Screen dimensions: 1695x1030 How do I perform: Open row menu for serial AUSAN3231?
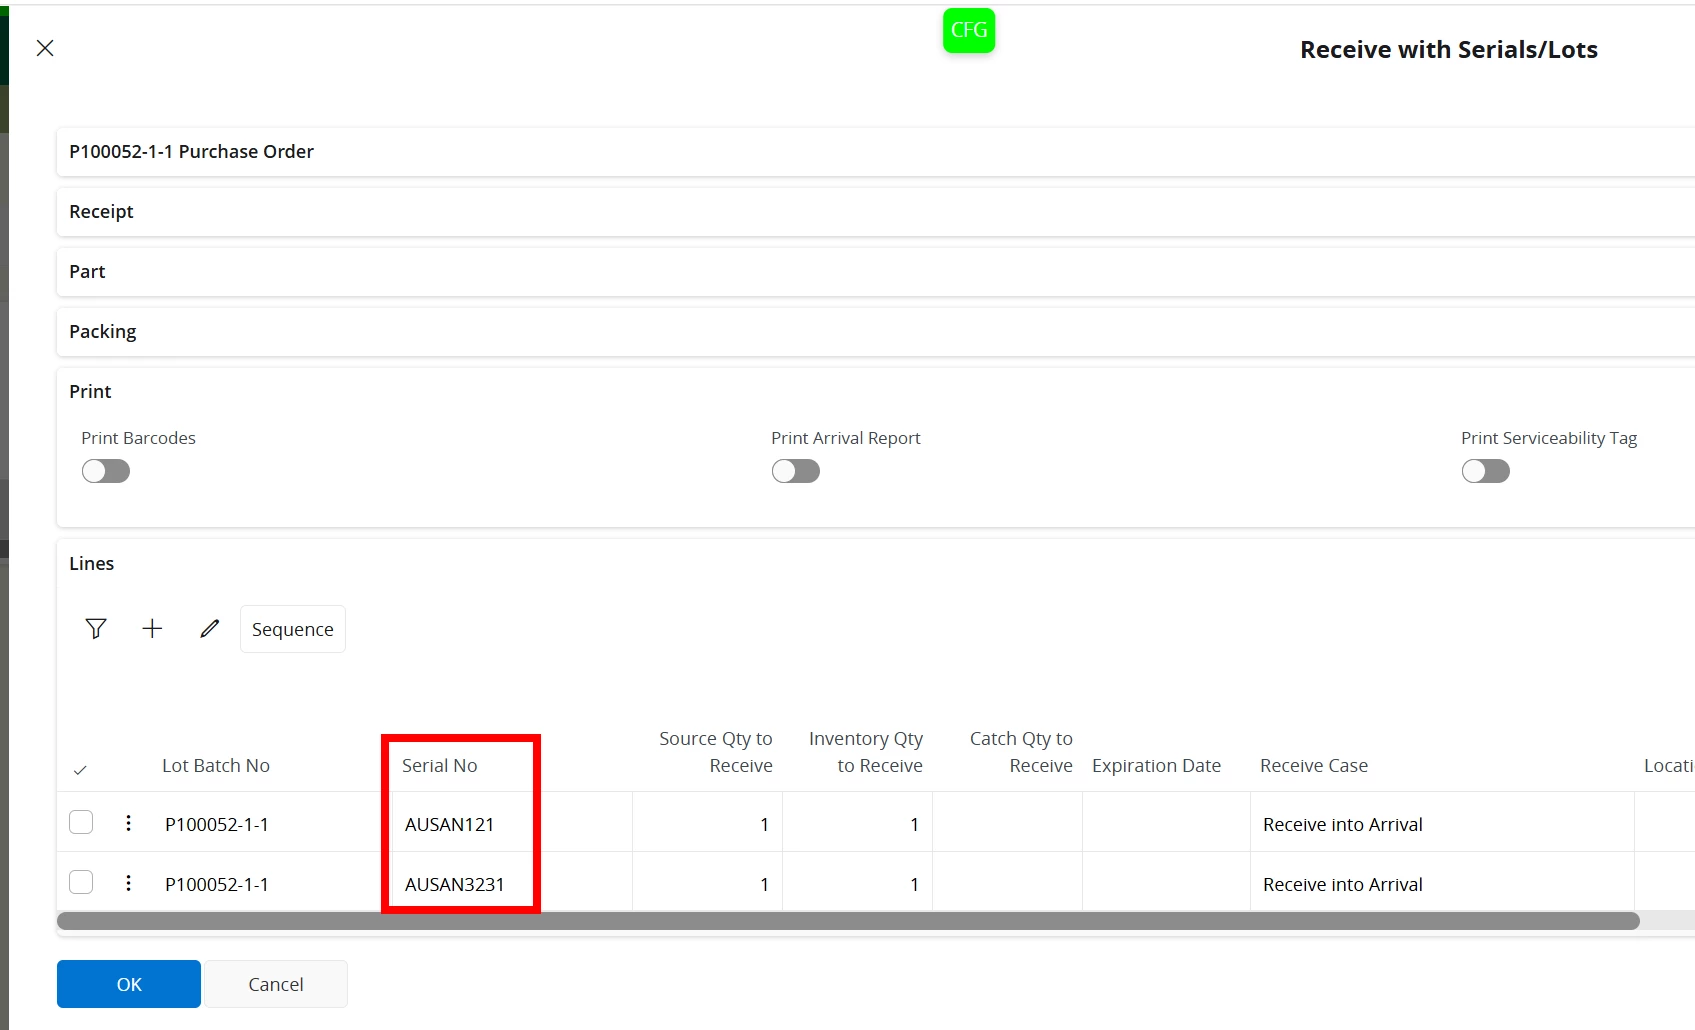coord(128,883)
